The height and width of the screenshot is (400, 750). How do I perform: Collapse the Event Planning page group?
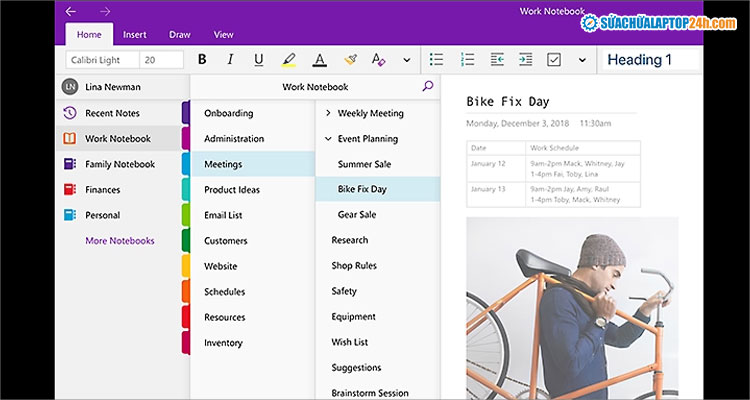(x=328, y=139)
